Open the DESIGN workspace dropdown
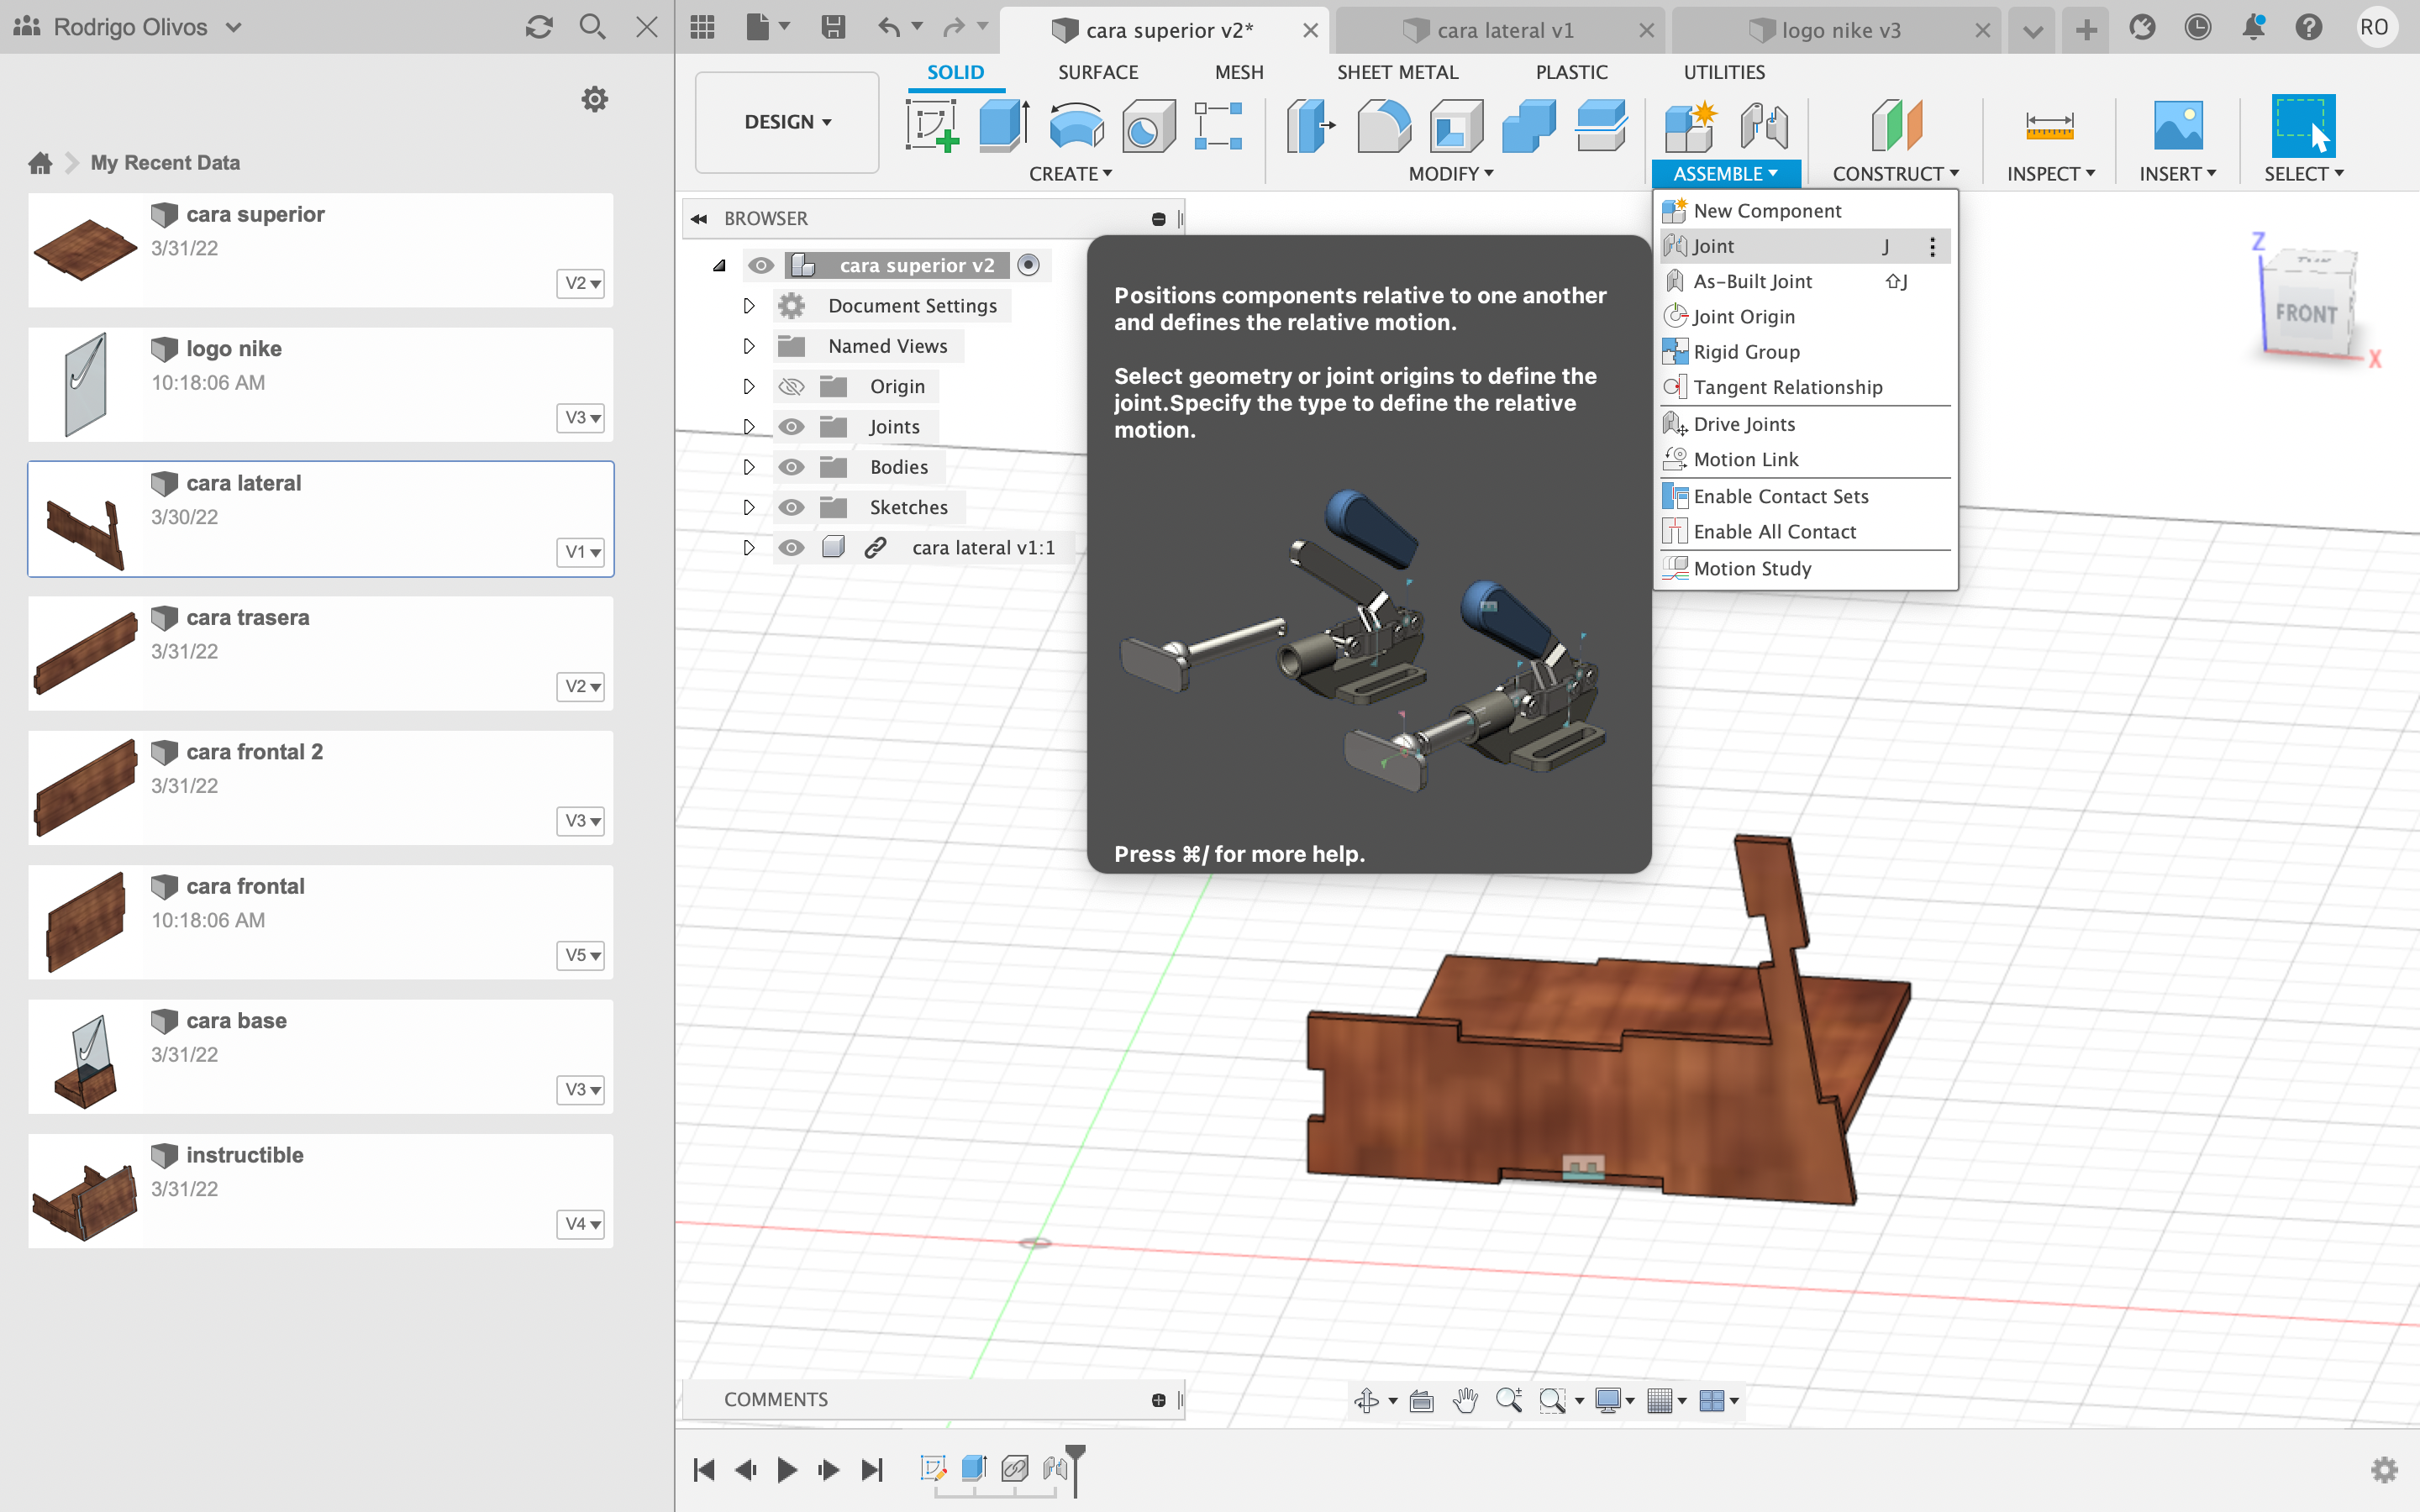The width and height of the screenshot is (2420, 1512). [787, 122]
